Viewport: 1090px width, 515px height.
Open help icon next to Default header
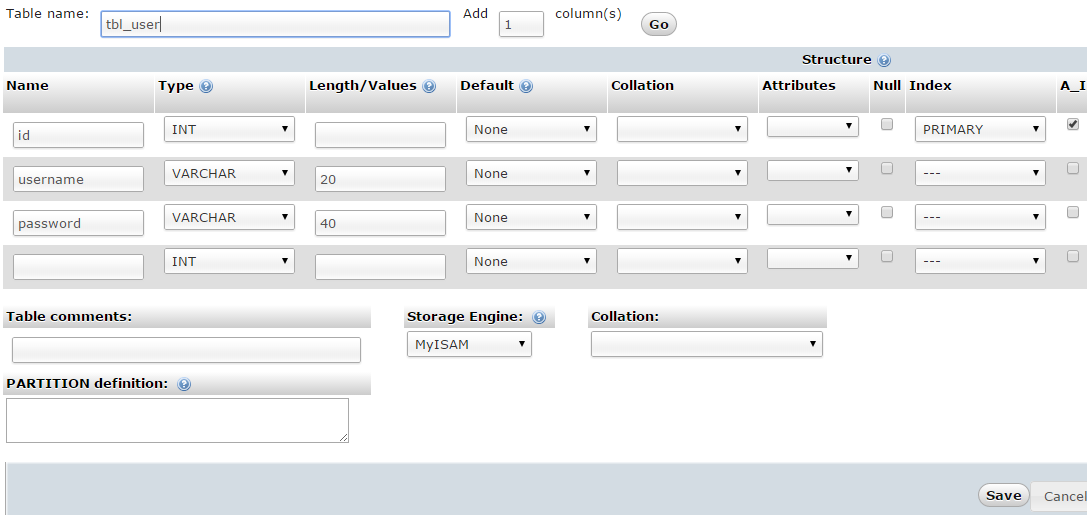(x=526, y=86)
